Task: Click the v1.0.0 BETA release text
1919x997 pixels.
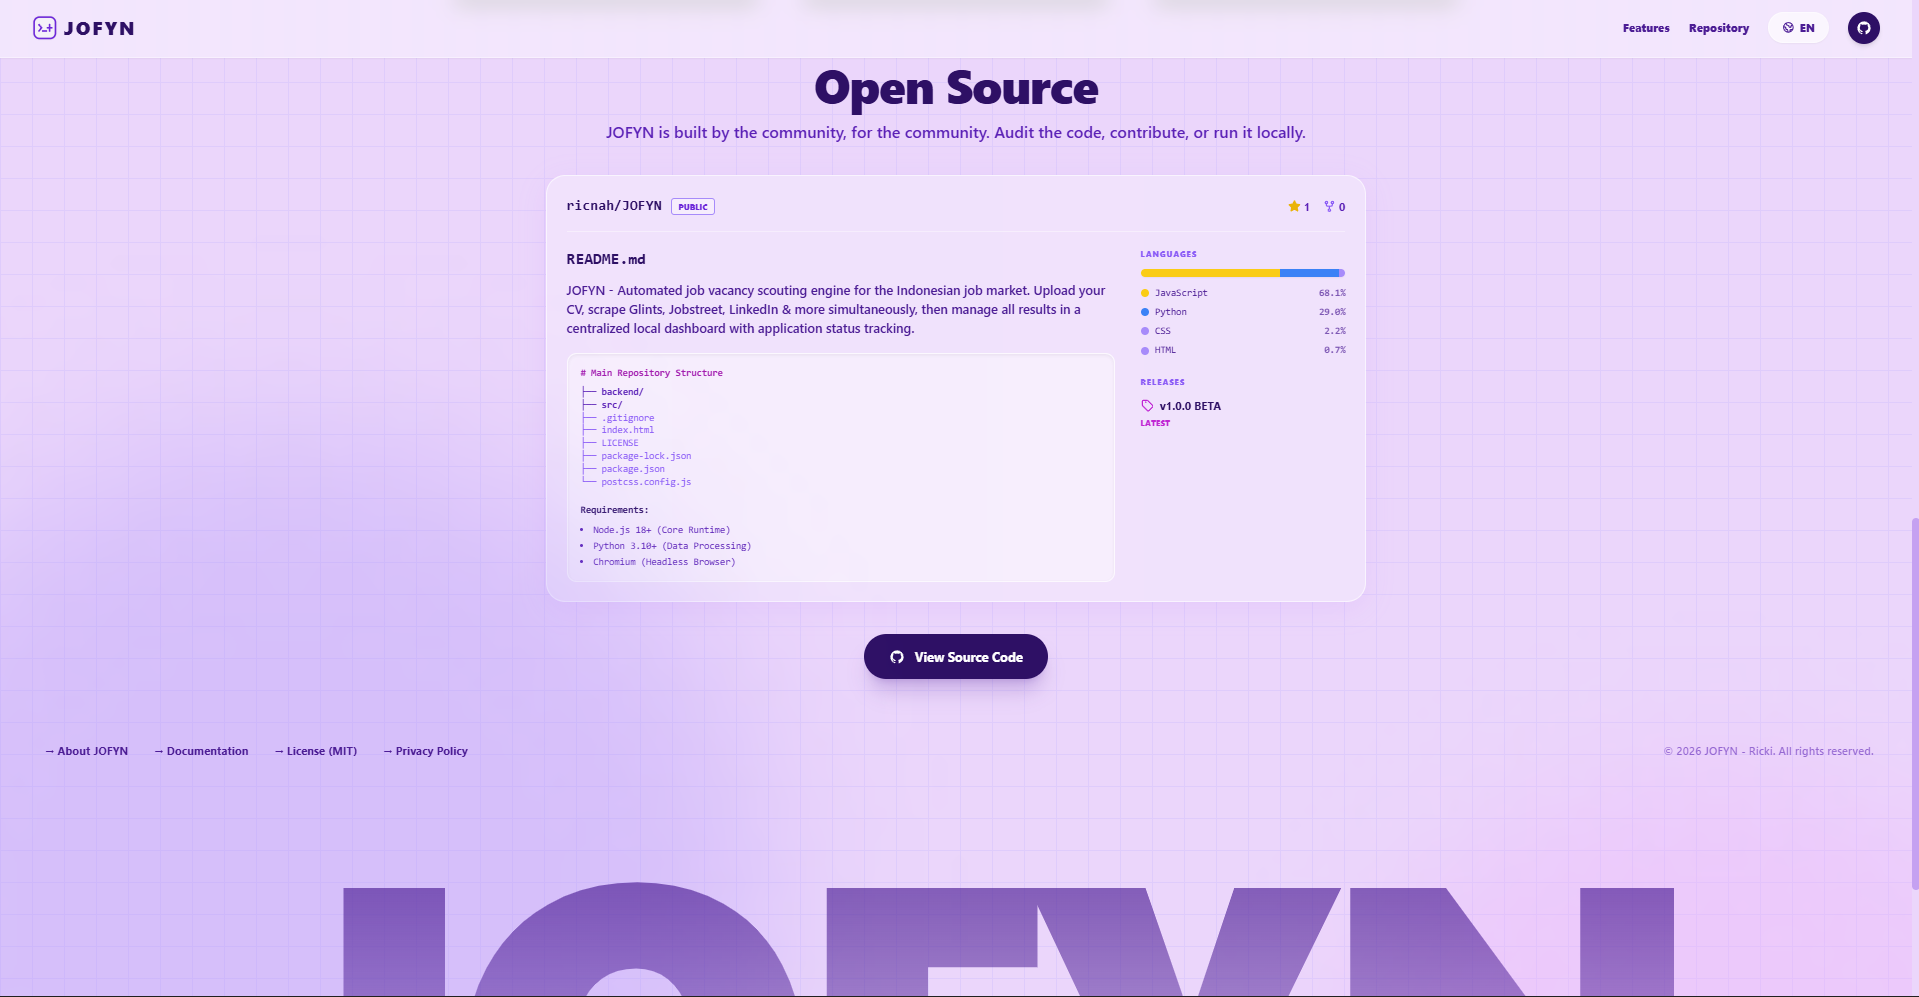Action: click(1190, 406)
